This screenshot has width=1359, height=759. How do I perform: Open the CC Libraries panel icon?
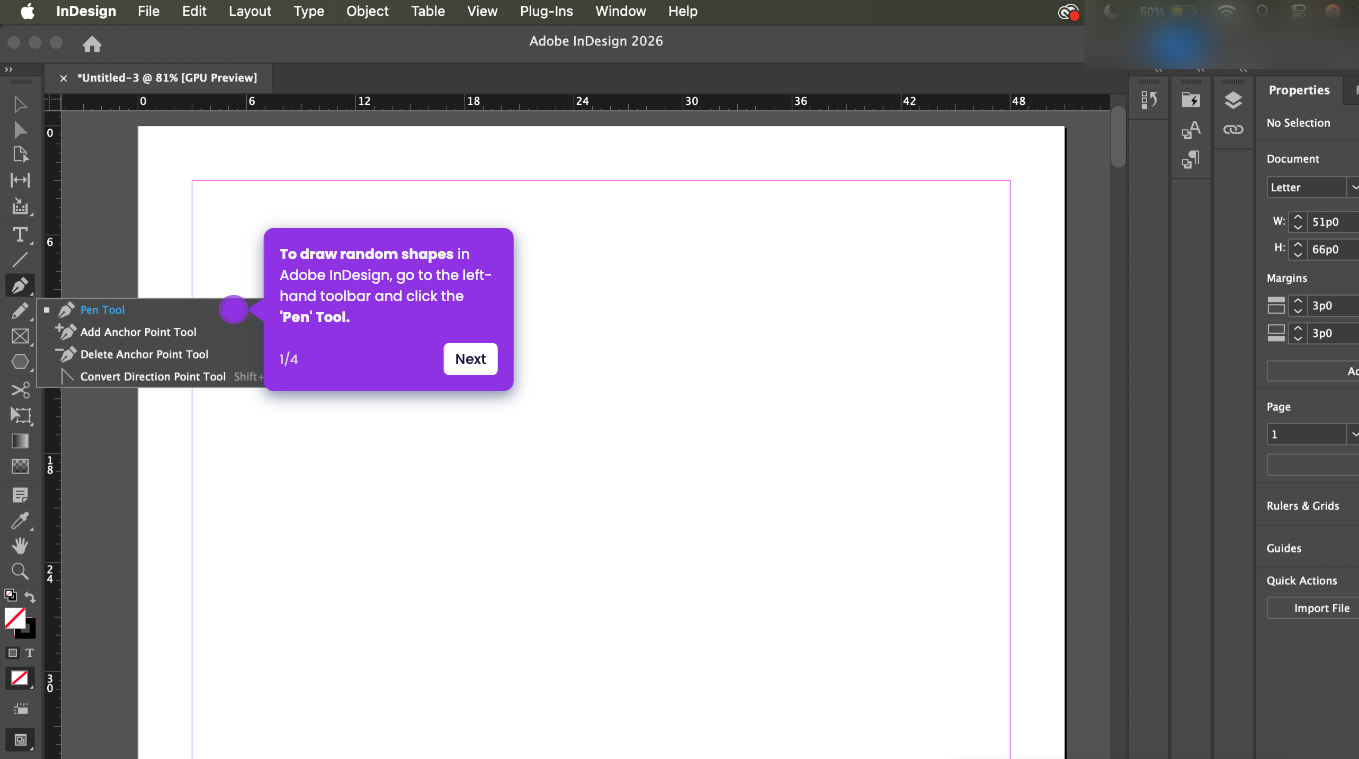1191,100
